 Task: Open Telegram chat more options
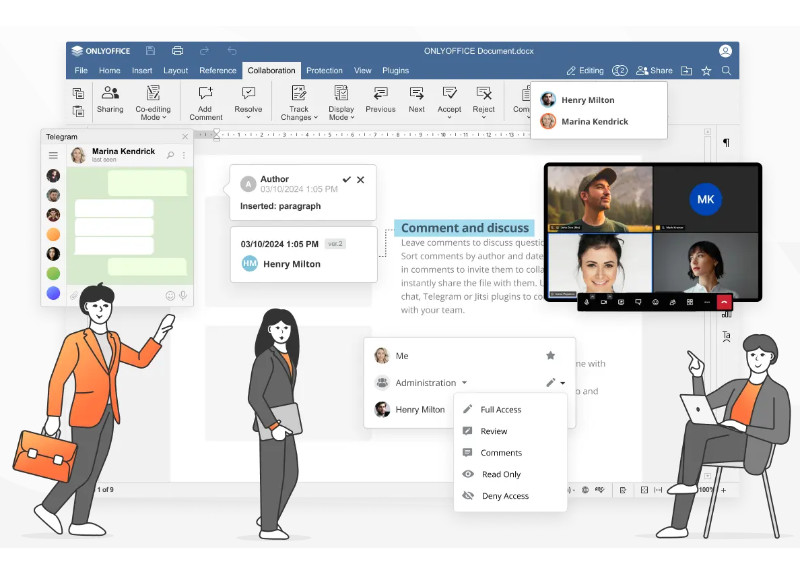coord(184,155)
